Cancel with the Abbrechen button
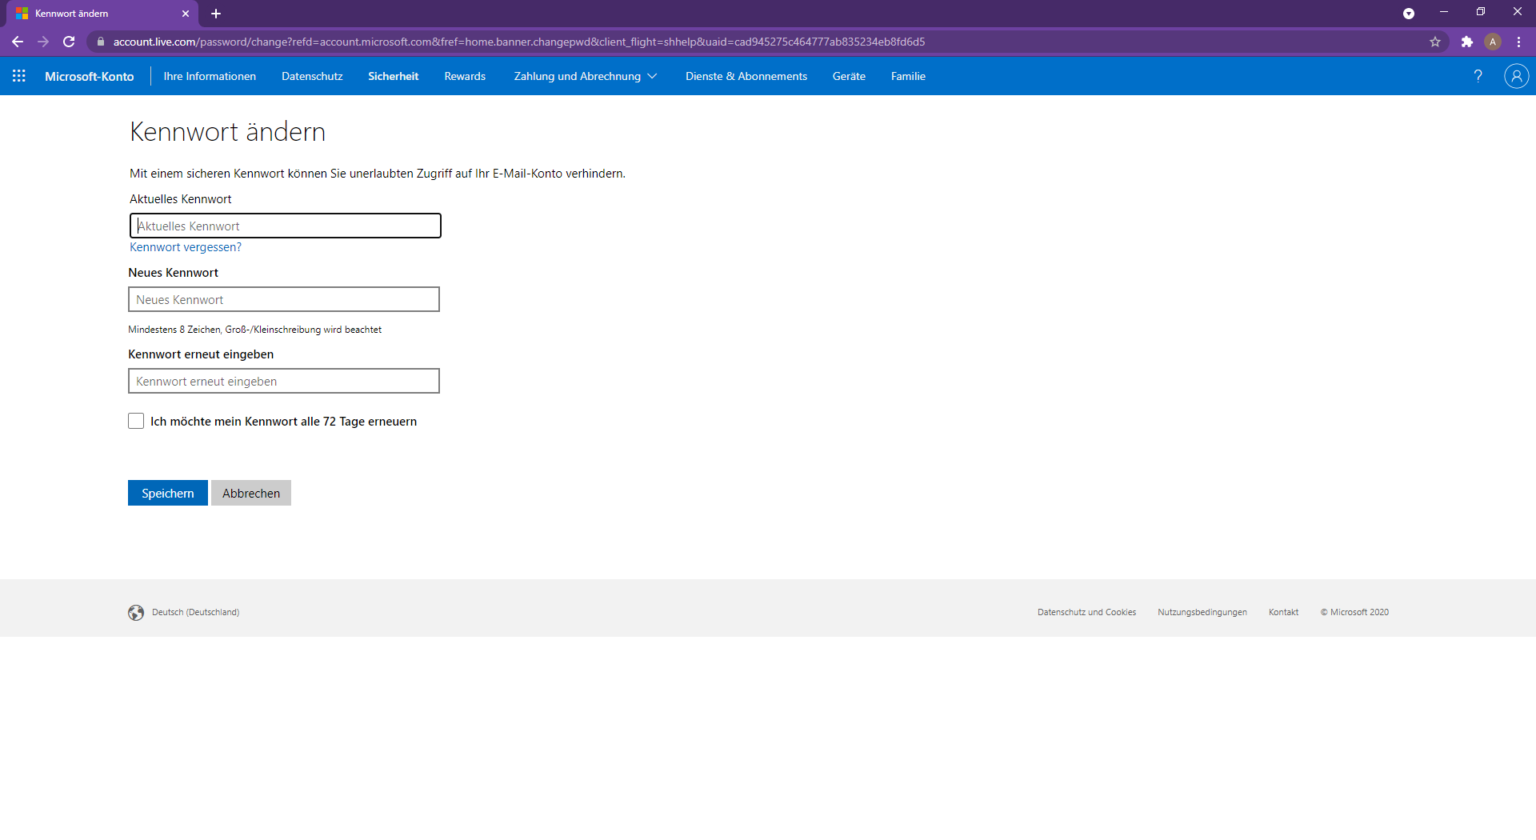1536x840 pixels. coord(250,493)
